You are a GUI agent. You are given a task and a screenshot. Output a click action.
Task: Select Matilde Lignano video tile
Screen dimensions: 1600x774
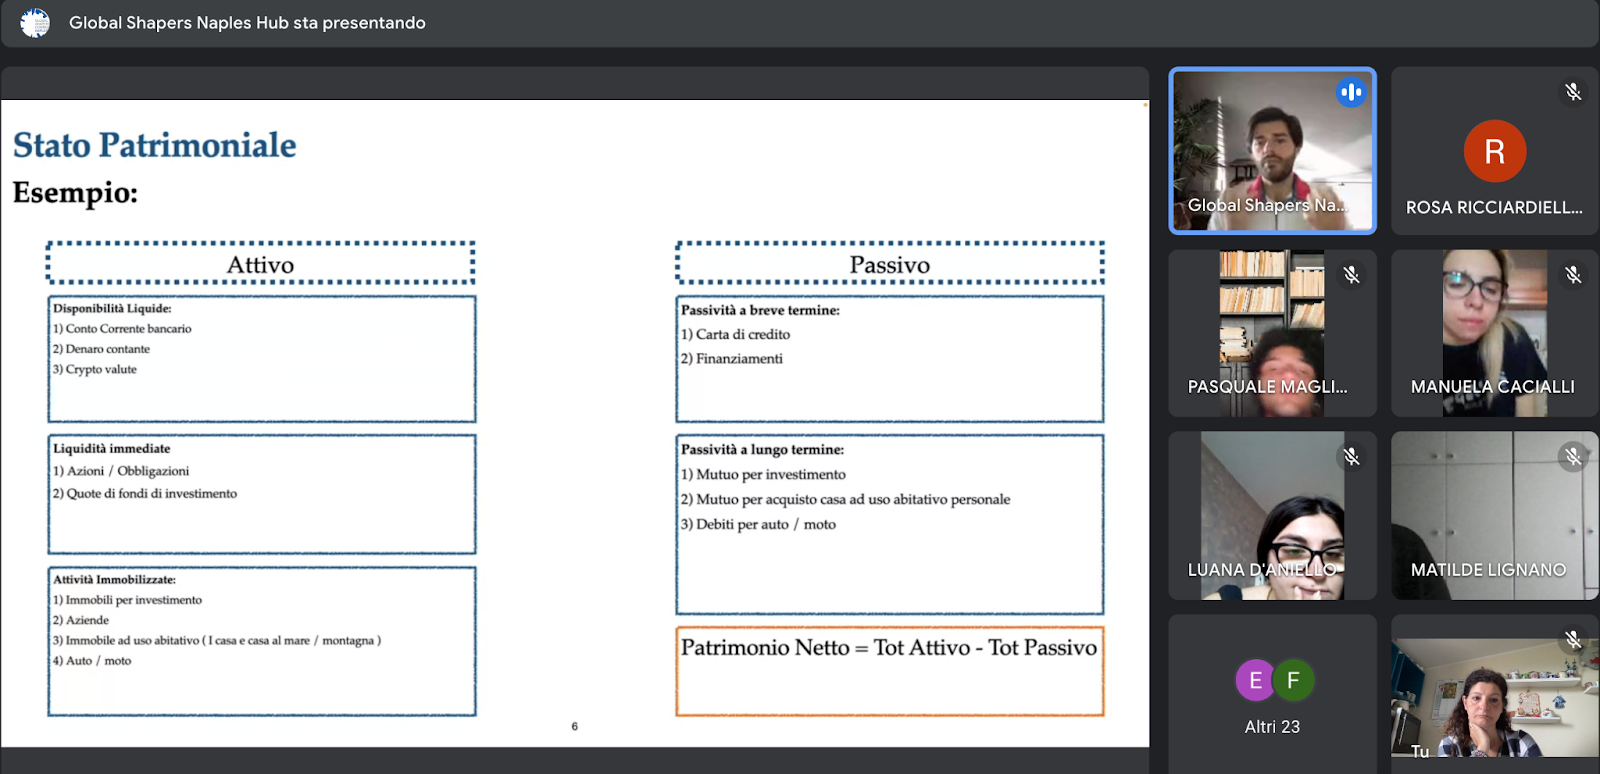click(1494, 516)
